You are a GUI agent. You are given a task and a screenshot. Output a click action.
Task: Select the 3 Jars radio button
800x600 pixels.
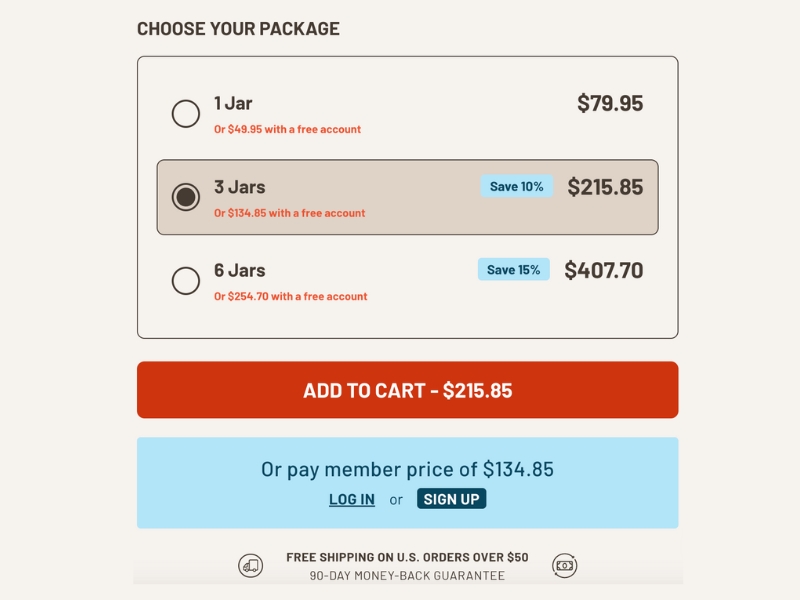[x=186, y=197]
